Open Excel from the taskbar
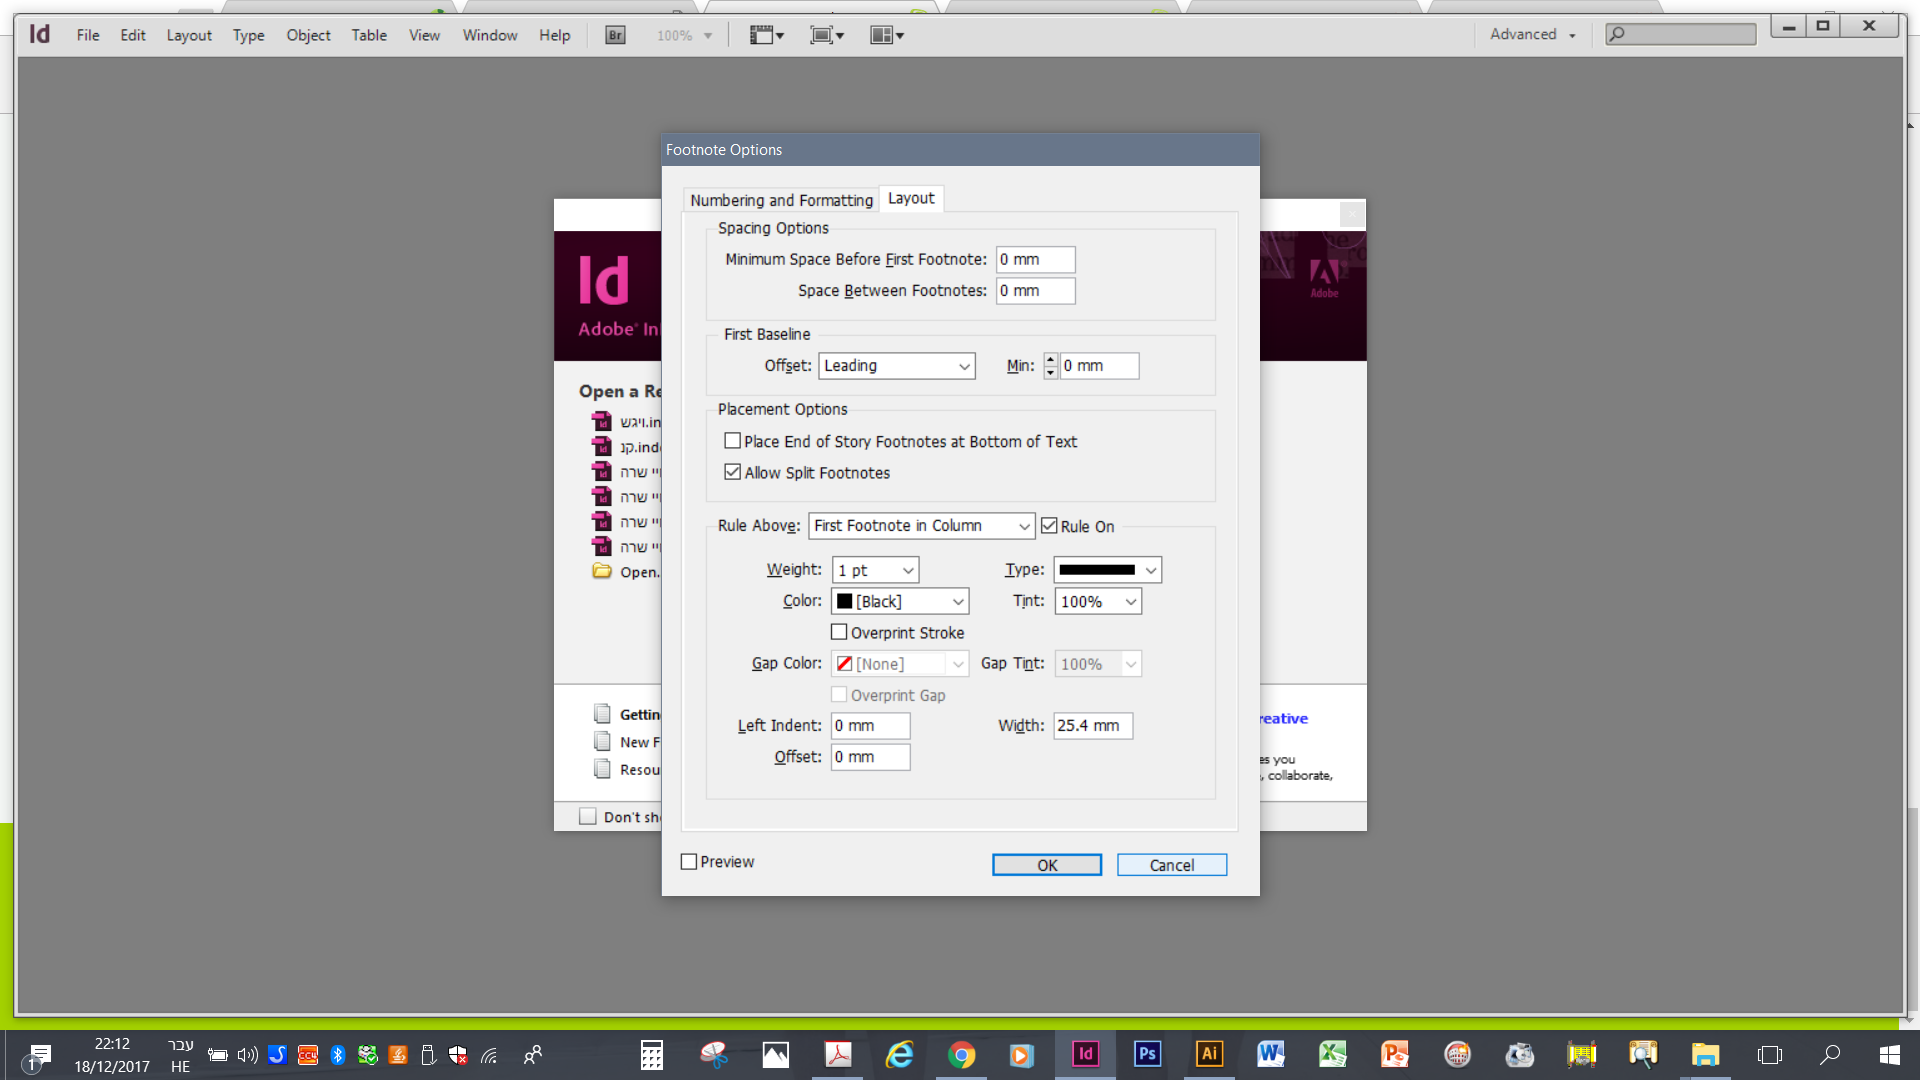Viewport: 1920px width, 1080px height. tap(1333, 1054)
